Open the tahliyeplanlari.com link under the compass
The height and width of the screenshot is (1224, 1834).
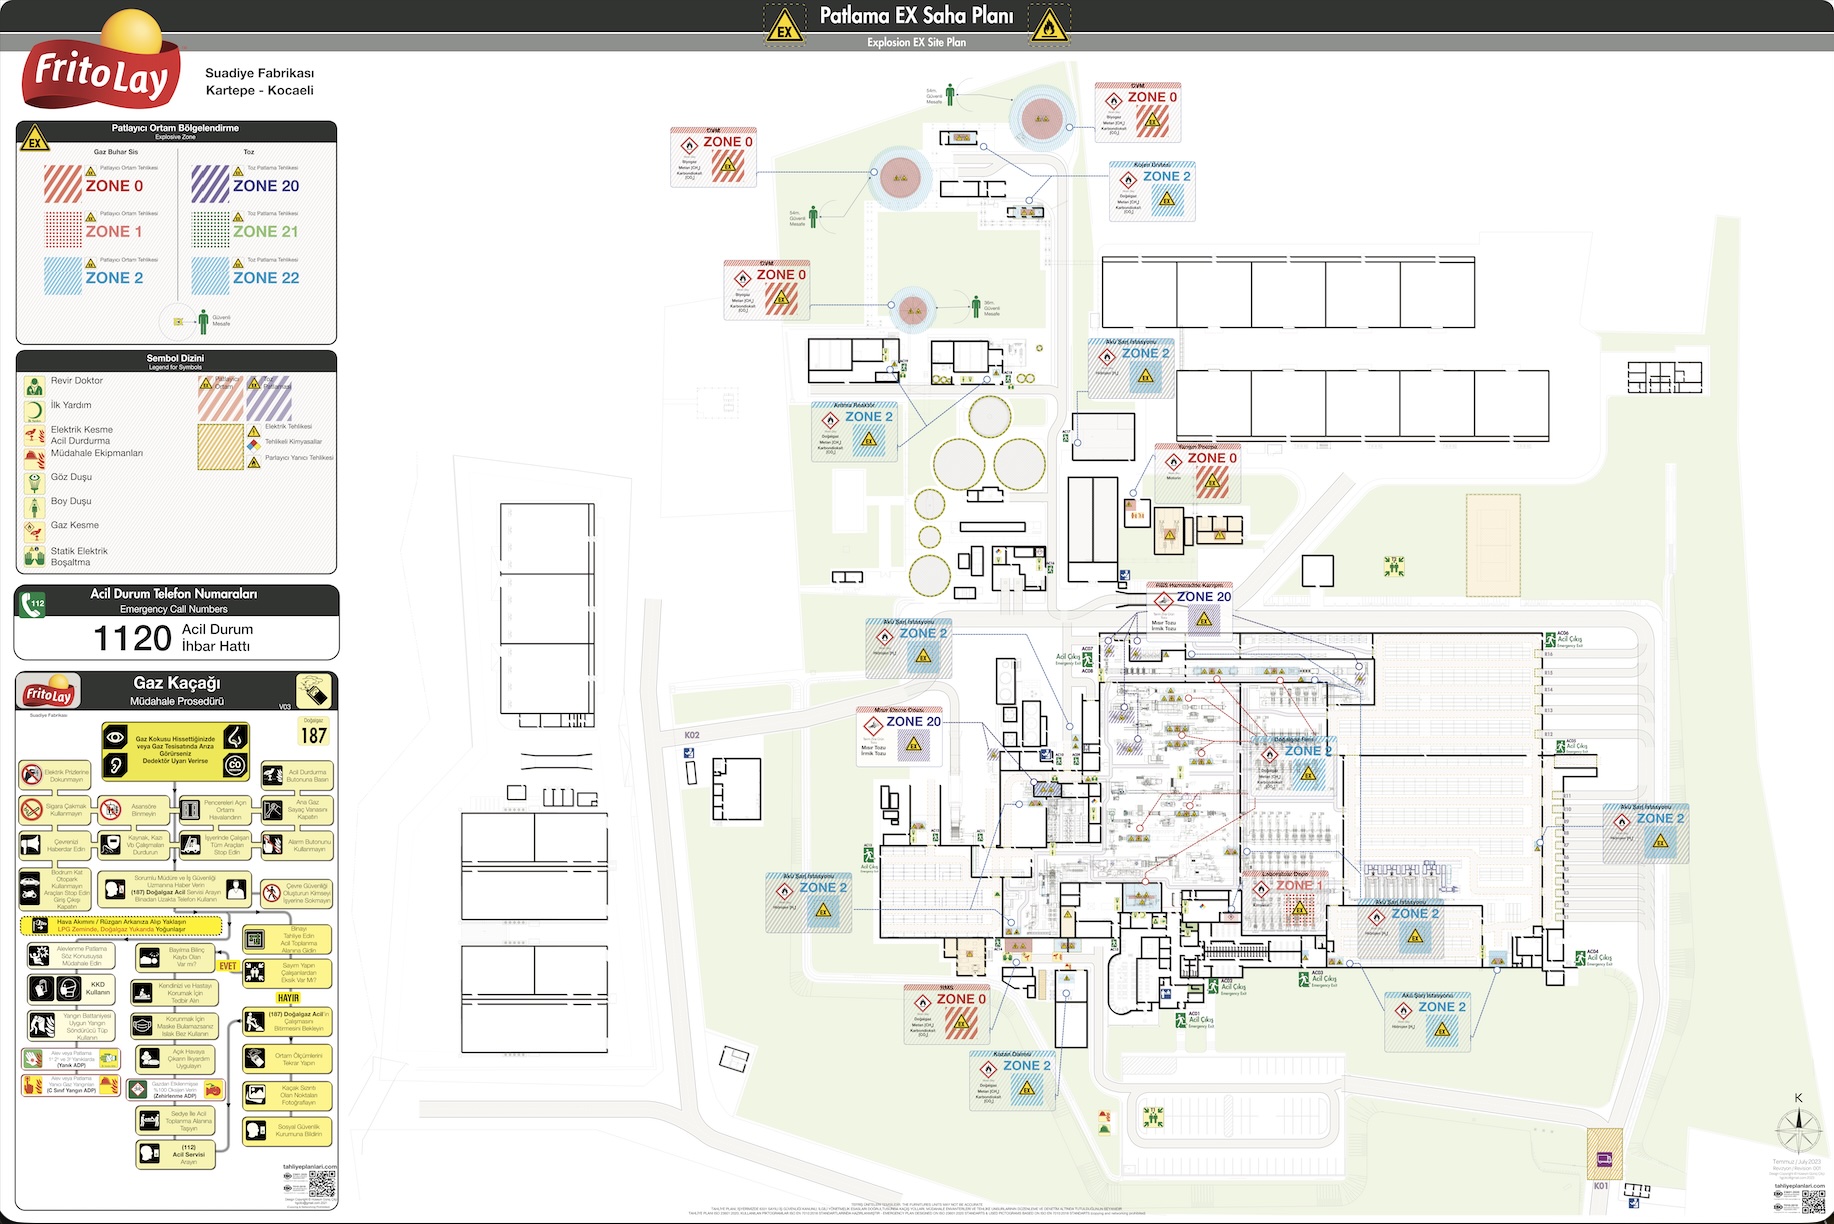[1798, 1186]
